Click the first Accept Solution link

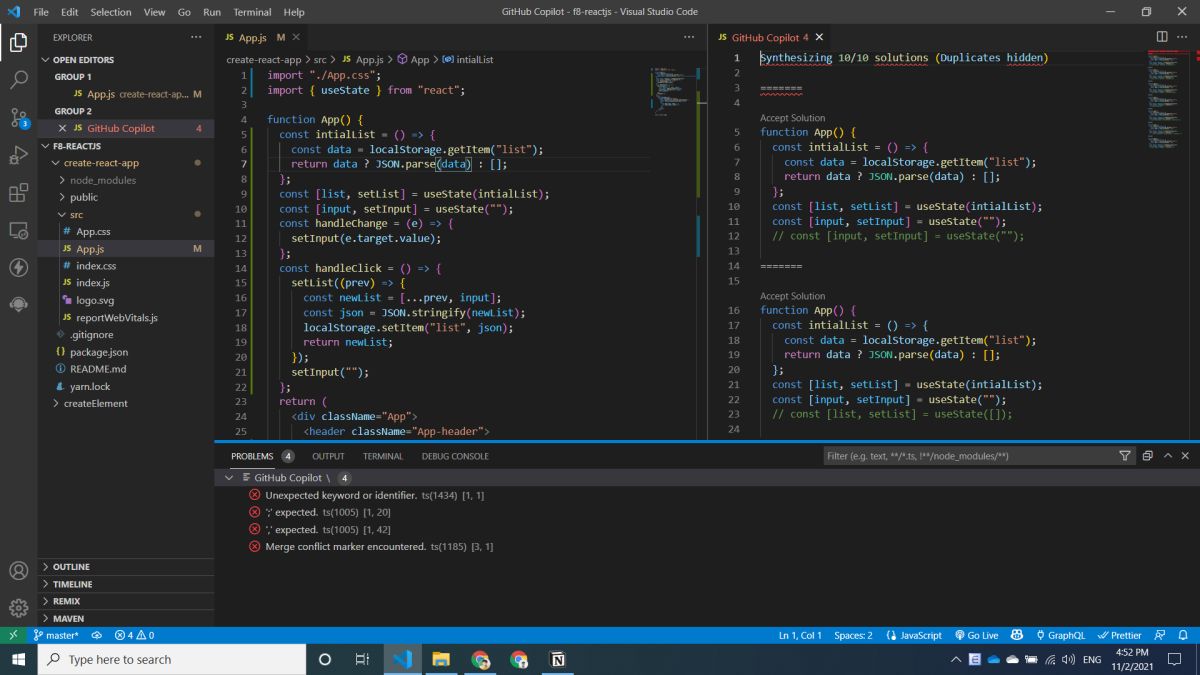tap(793, 118)
